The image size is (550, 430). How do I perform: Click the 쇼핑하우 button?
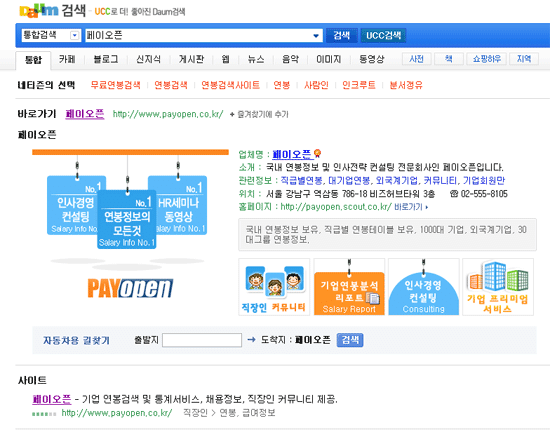click(x=487, y=59)
